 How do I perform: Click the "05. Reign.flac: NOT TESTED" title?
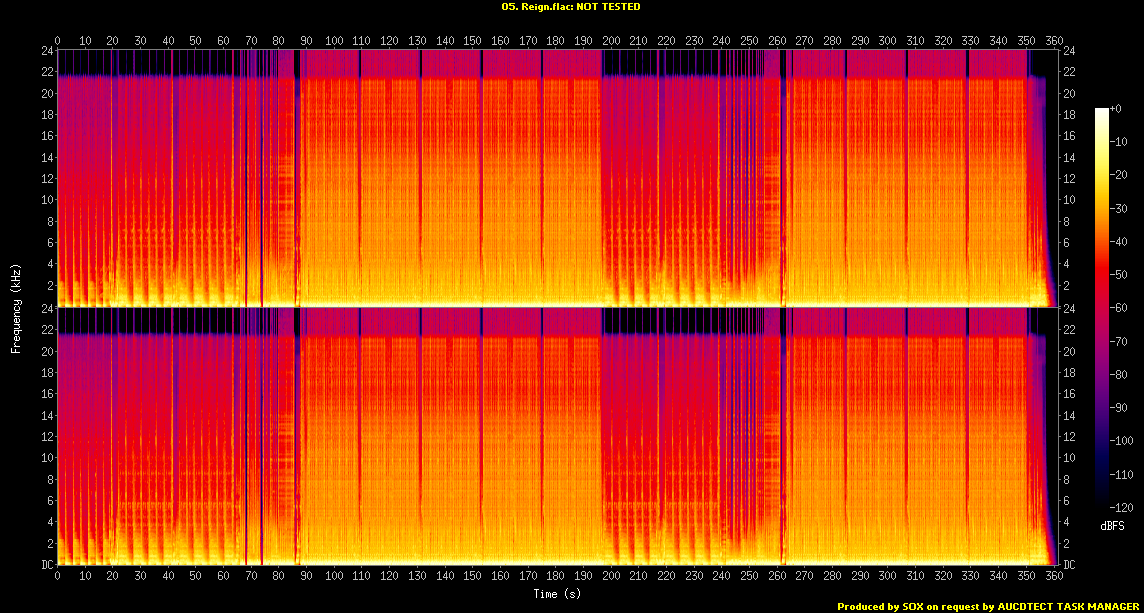point(571,7)
